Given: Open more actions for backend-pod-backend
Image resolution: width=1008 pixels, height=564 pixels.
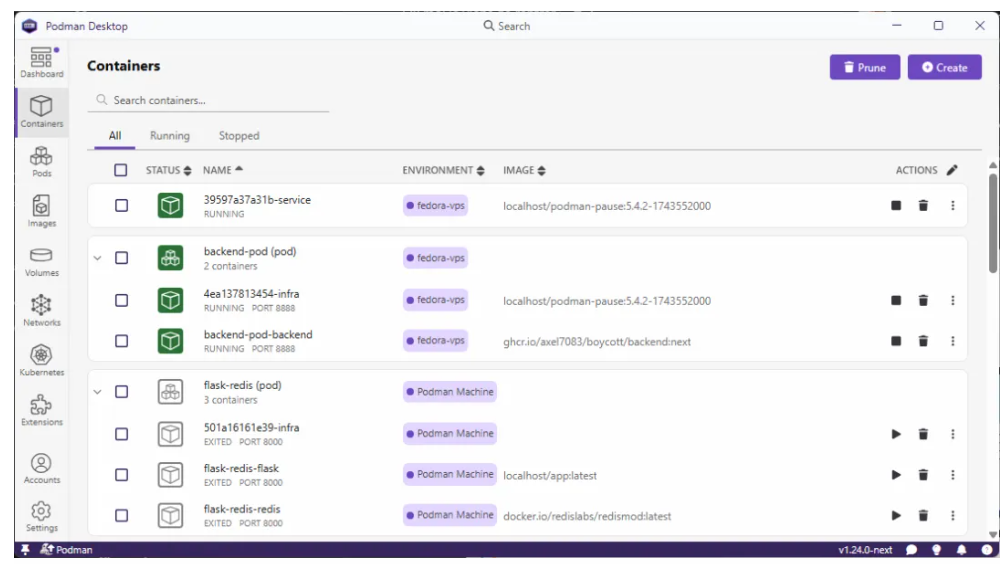Looking at the screenshot, I should pyautogui.click(x=953, y=341).
